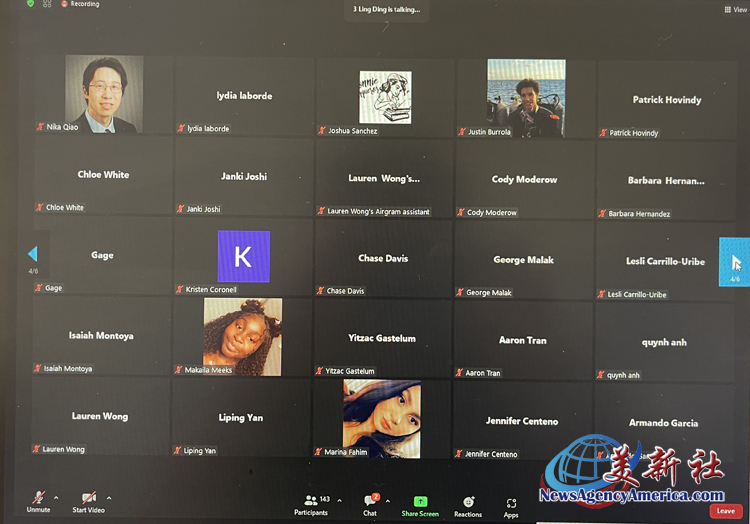750x524 pixels.
Task: Expand audio options arrow beside Unmute
Action: point(56,498)
